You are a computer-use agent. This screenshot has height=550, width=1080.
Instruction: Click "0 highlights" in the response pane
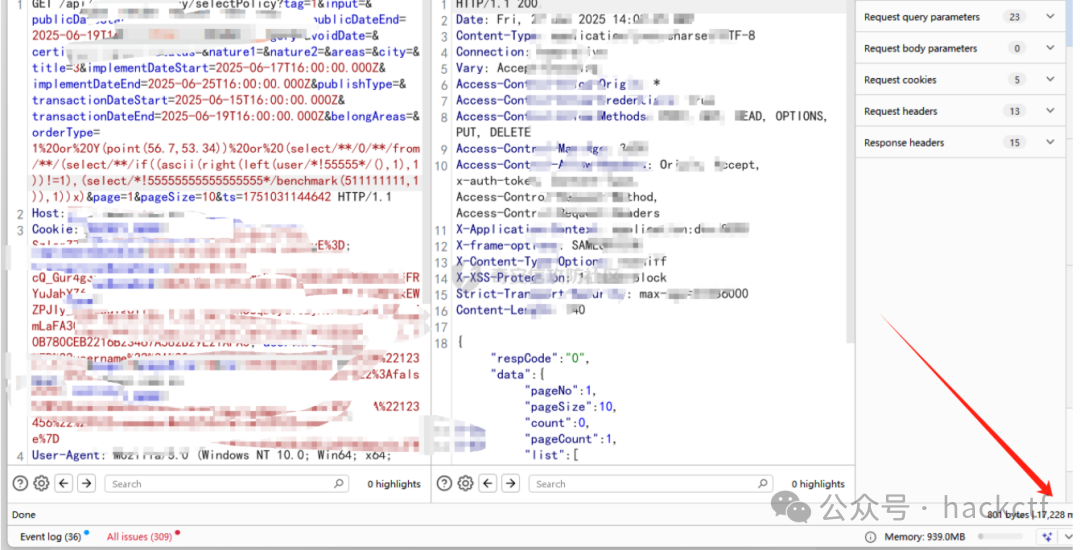pos(818,484)
